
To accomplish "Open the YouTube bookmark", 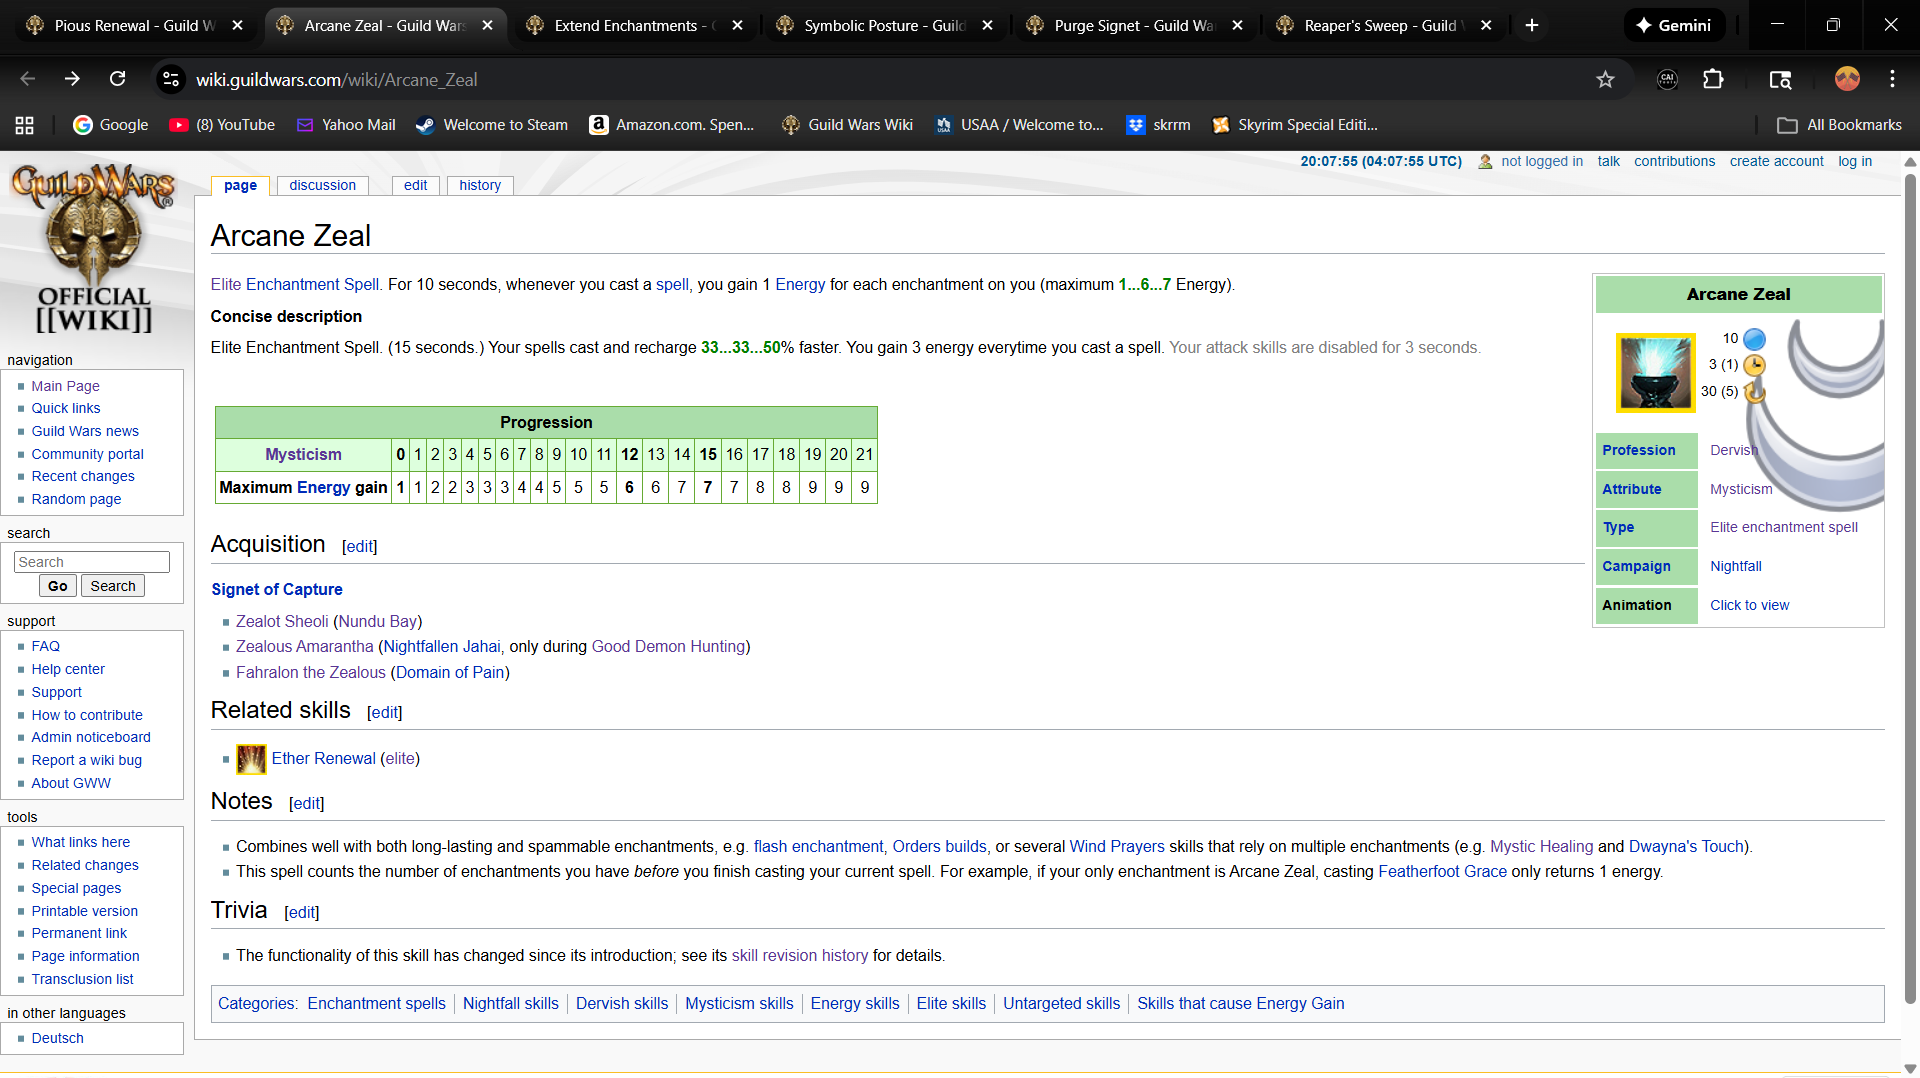I will pos(222,125).
